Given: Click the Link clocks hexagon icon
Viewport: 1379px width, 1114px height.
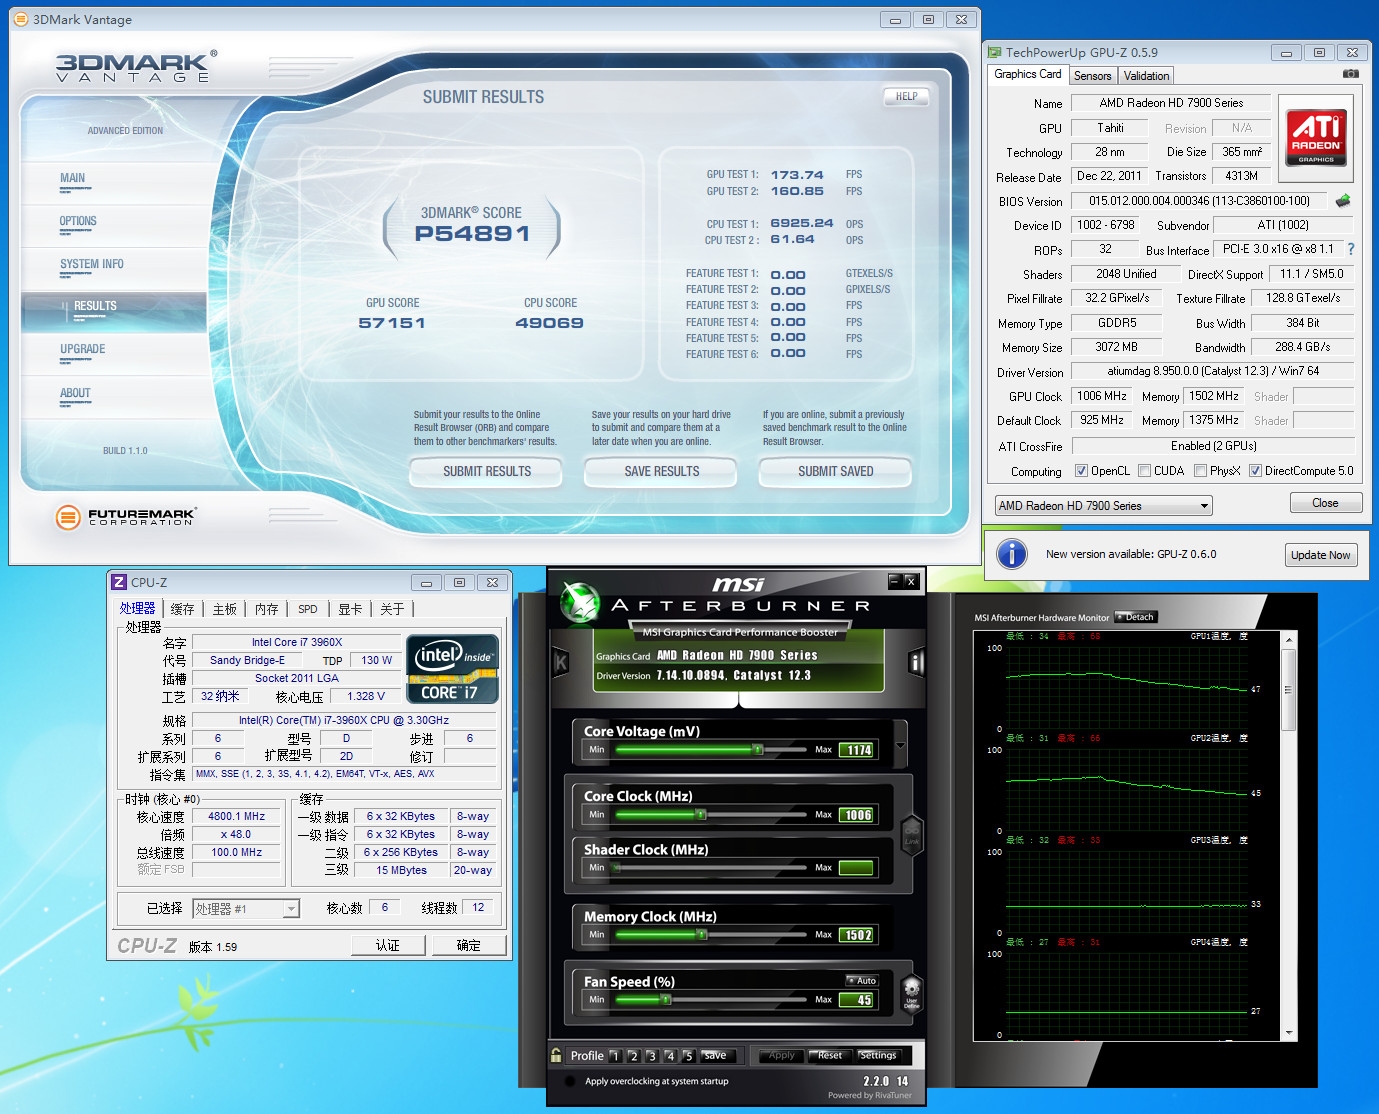Looking at the screenshot, I should (x=911, y=835).
